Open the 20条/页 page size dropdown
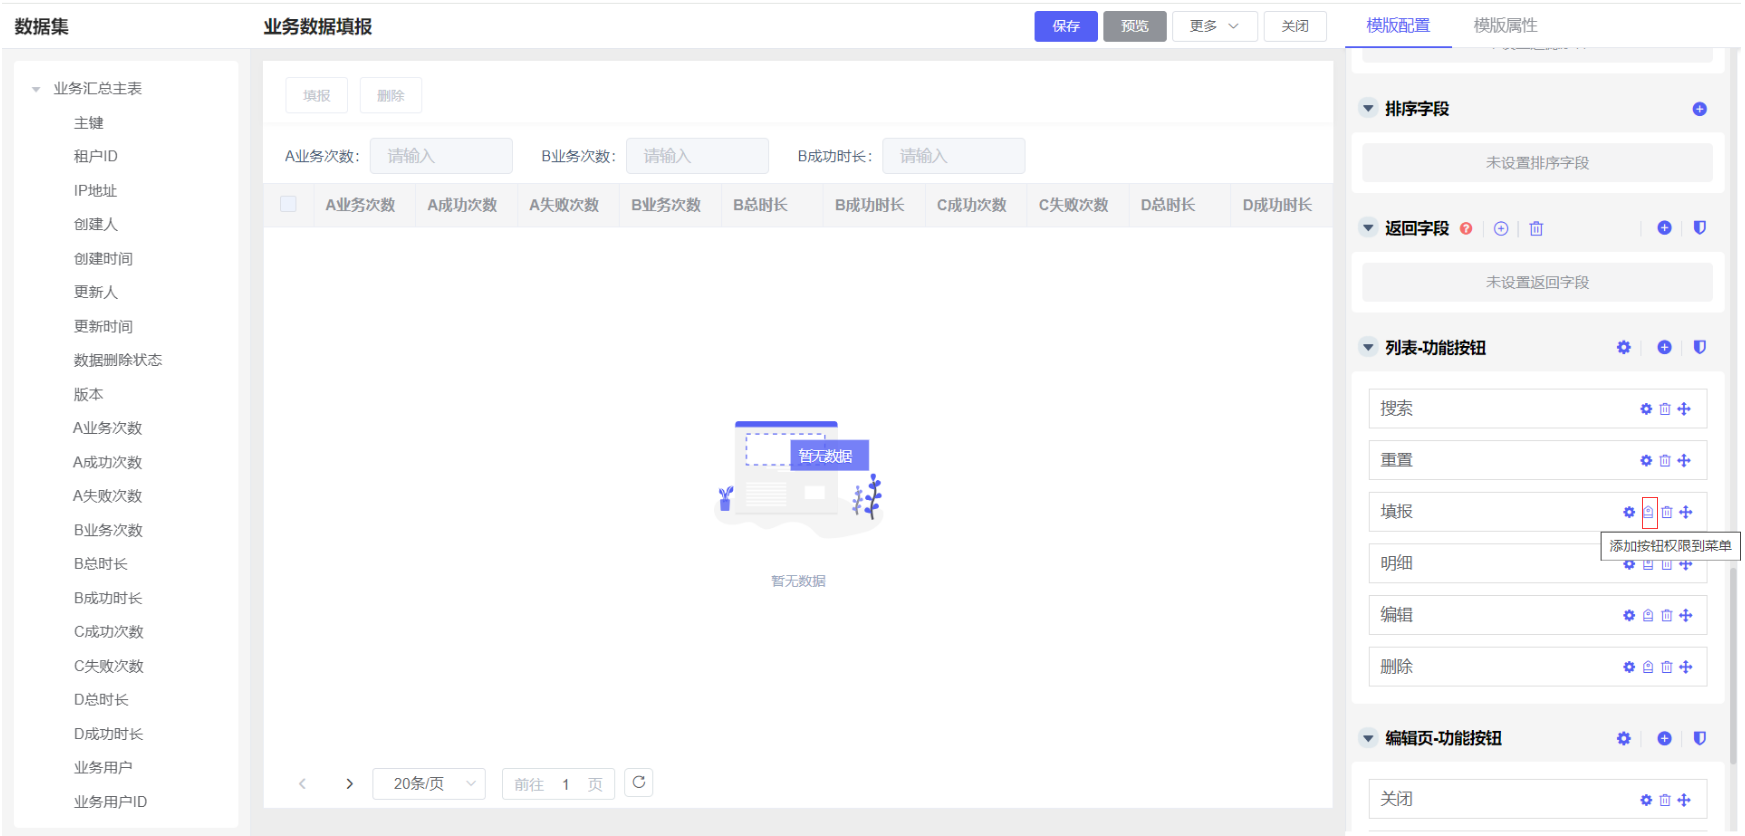 (428, 784)
